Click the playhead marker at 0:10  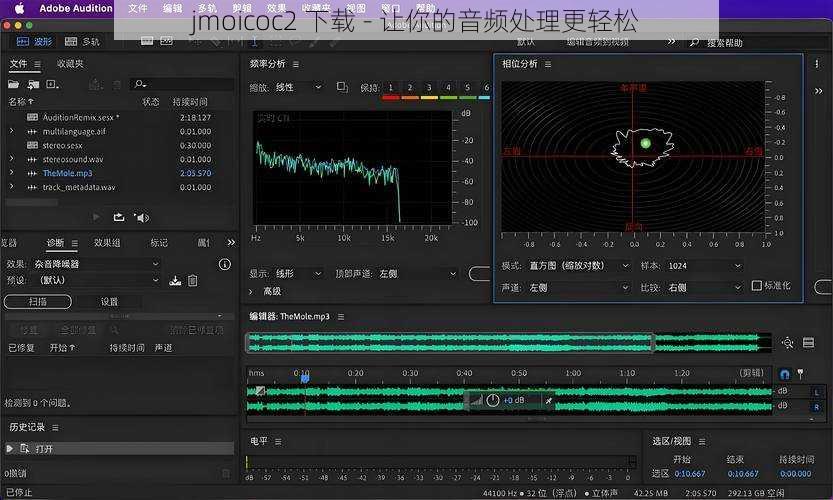point(304,378)
